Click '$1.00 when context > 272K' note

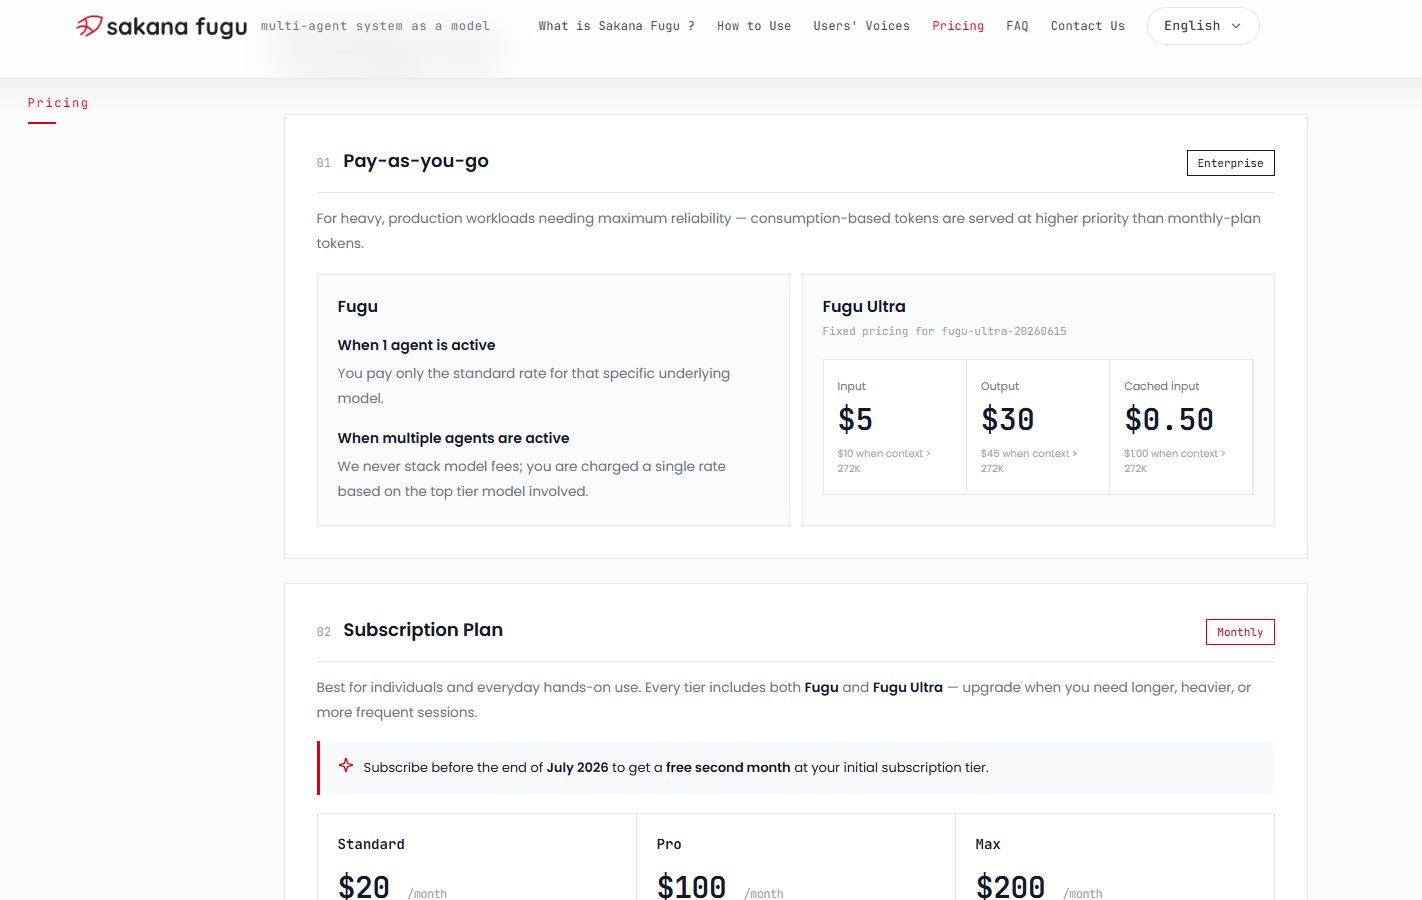point(1174,461)
